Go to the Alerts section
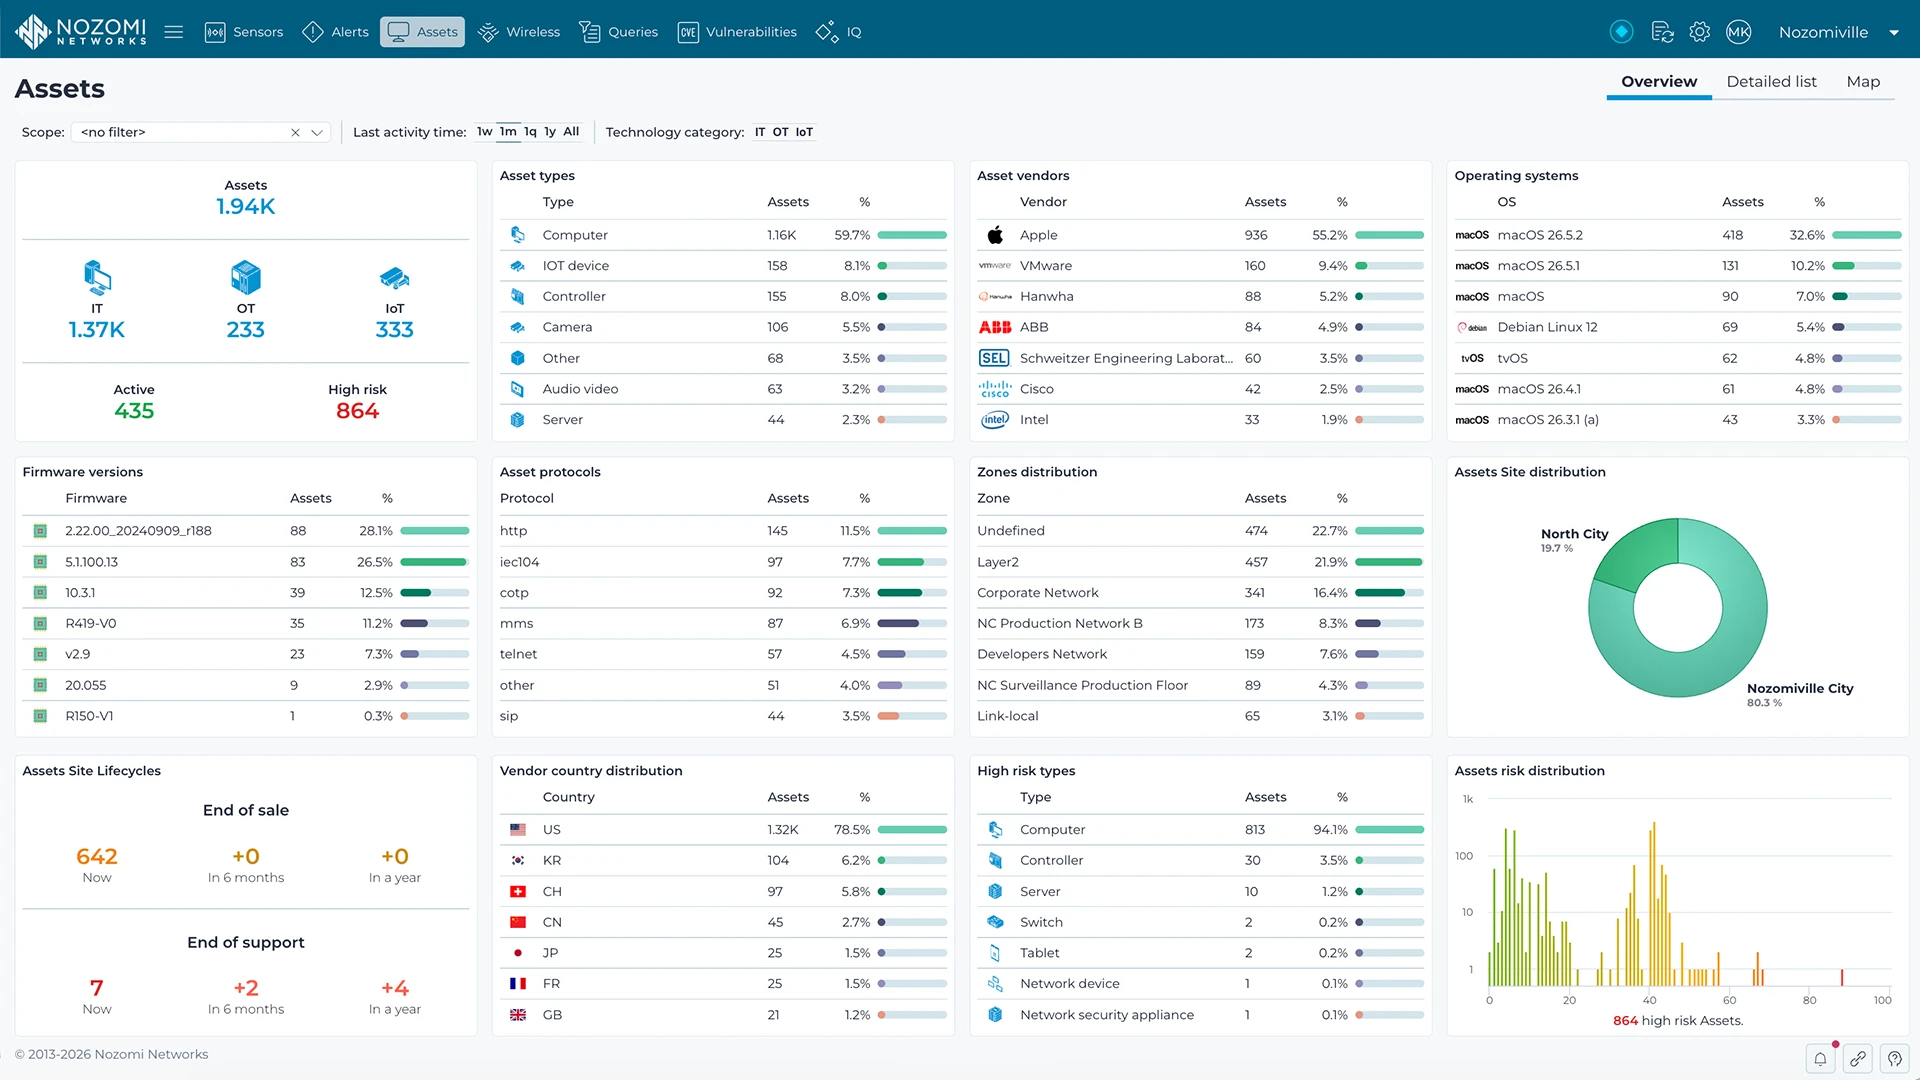This screenshot has height=1080, width=1920. pyautogui.click(x=336, y=32)
